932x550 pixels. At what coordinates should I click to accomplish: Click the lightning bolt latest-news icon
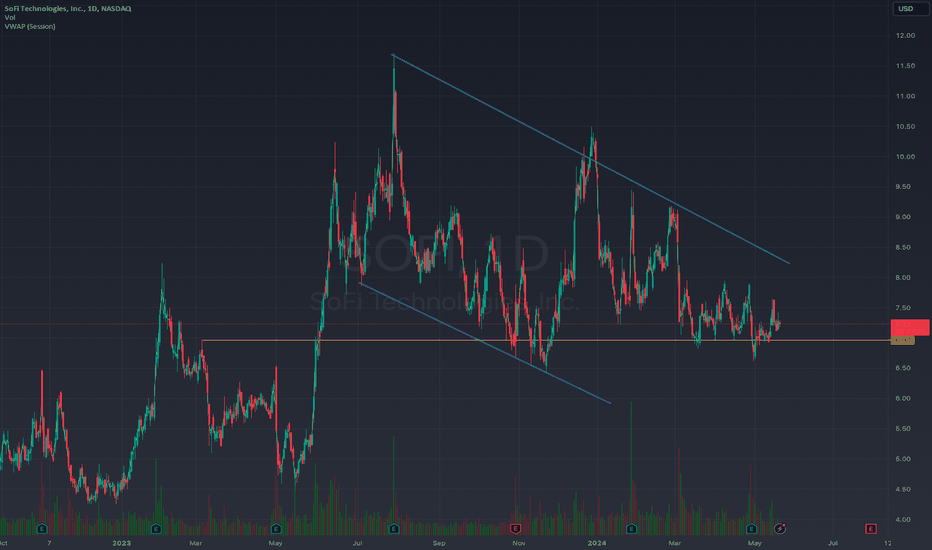pos(780,528)
